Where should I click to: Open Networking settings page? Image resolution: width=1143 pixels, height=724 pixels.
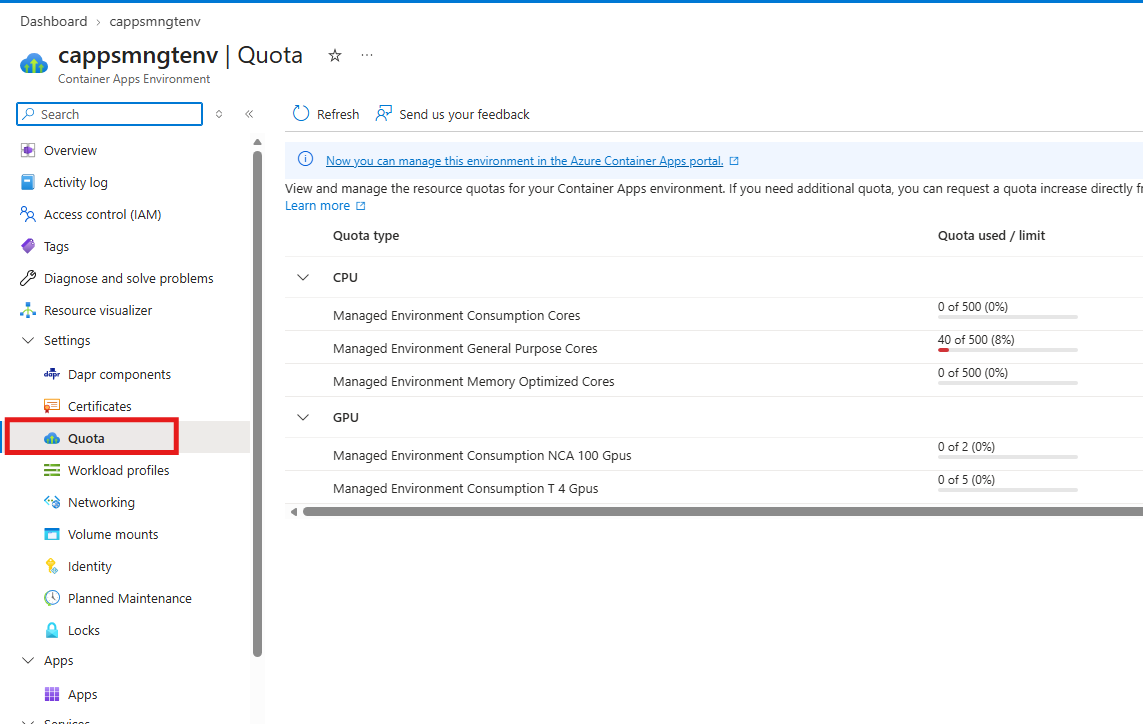click(x=101, y=502)
